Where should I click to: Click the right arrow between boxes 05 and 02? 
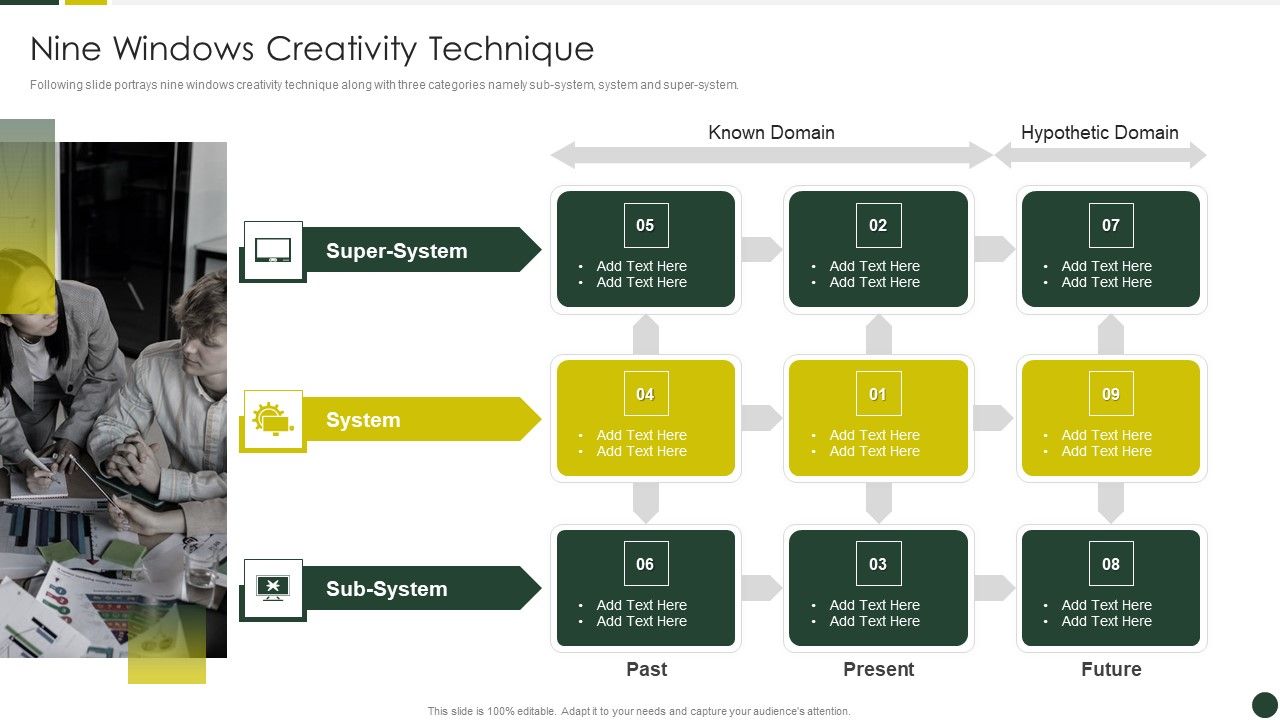point(761,249)
